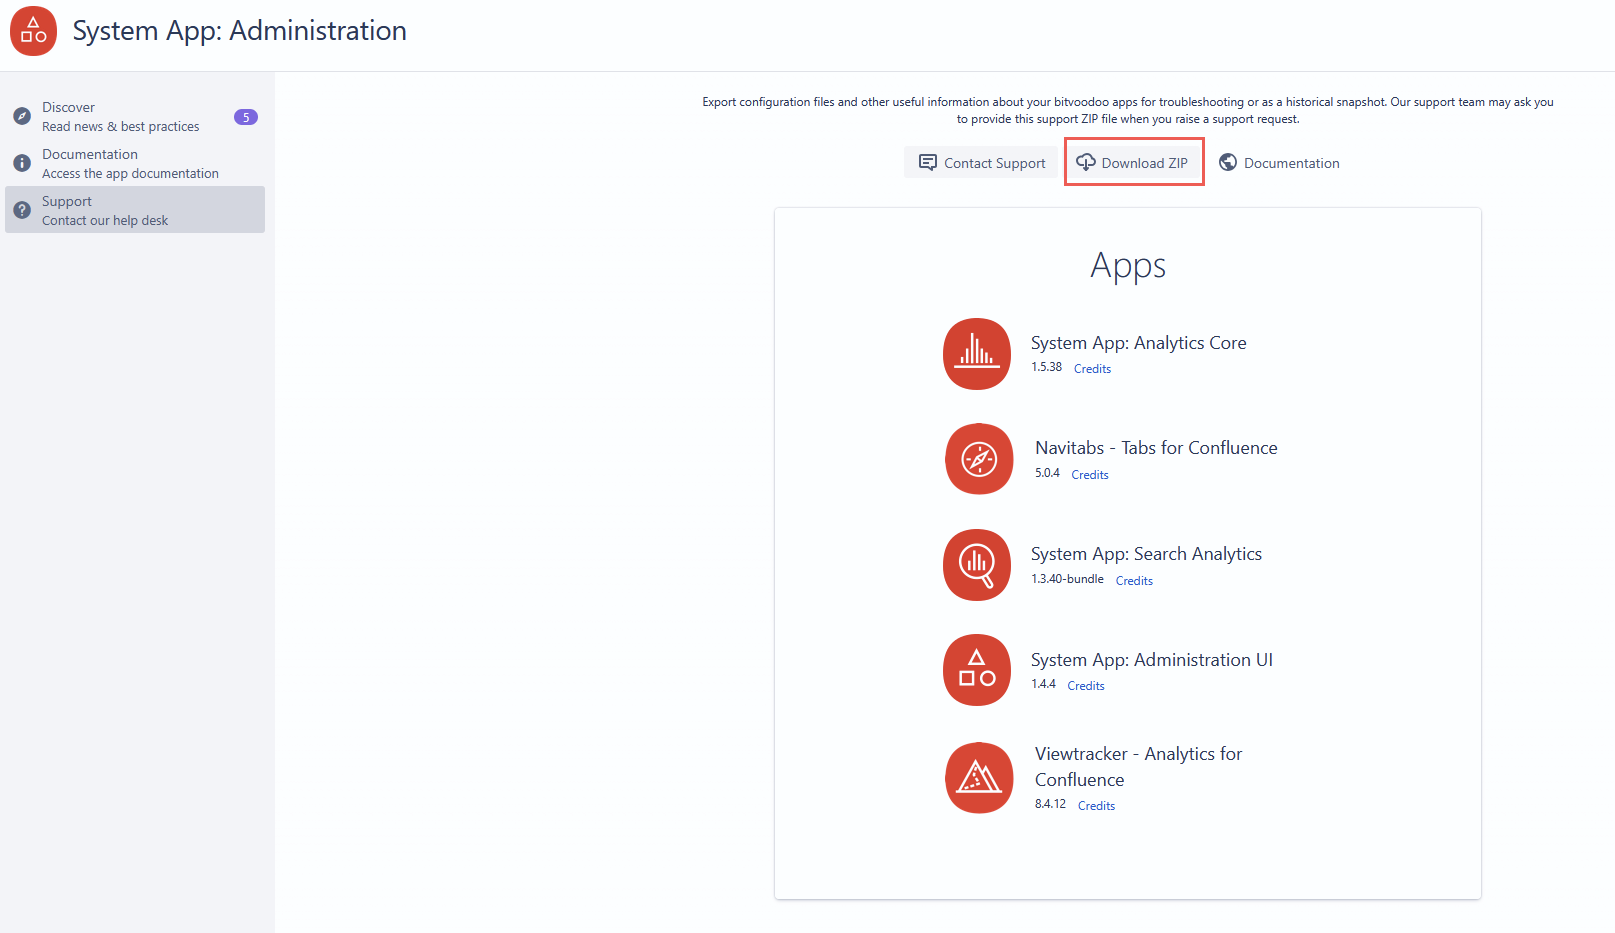The image size is (1615, 933).
Task: Click the Administration UI shapes icon
Action: 977,670
